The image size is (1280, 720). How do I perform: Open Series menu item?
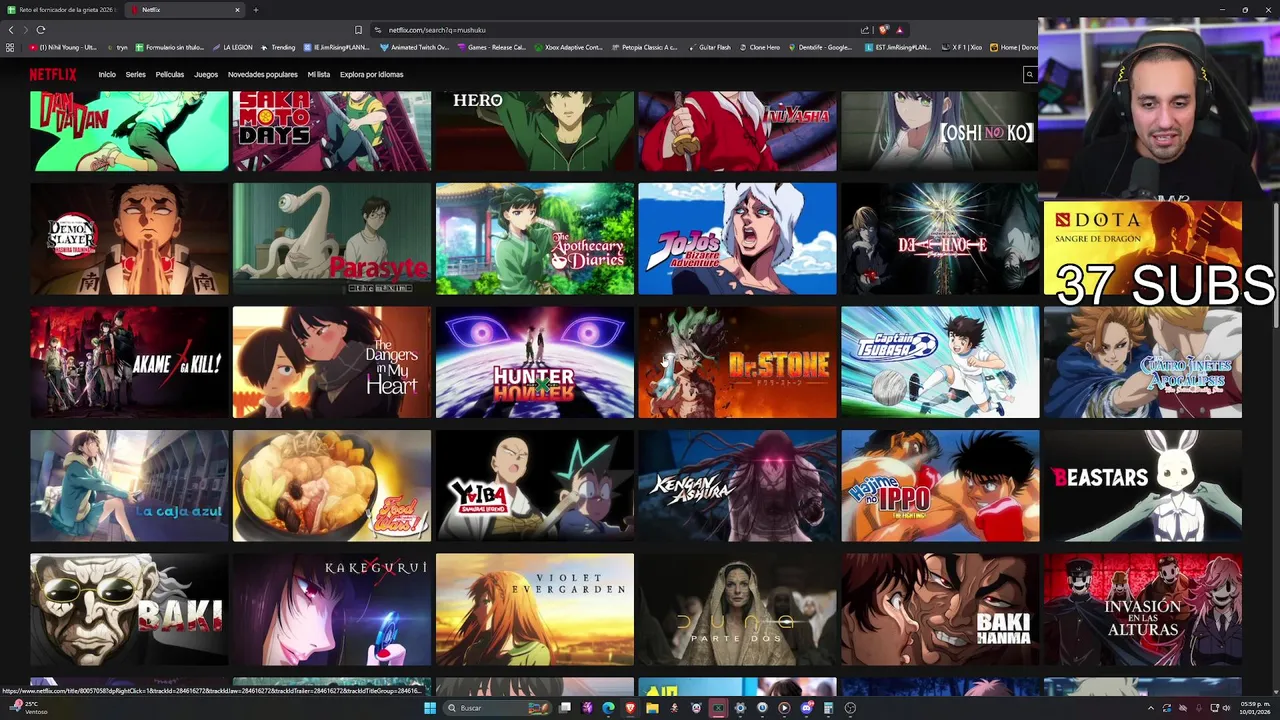(x=136, y=74)
